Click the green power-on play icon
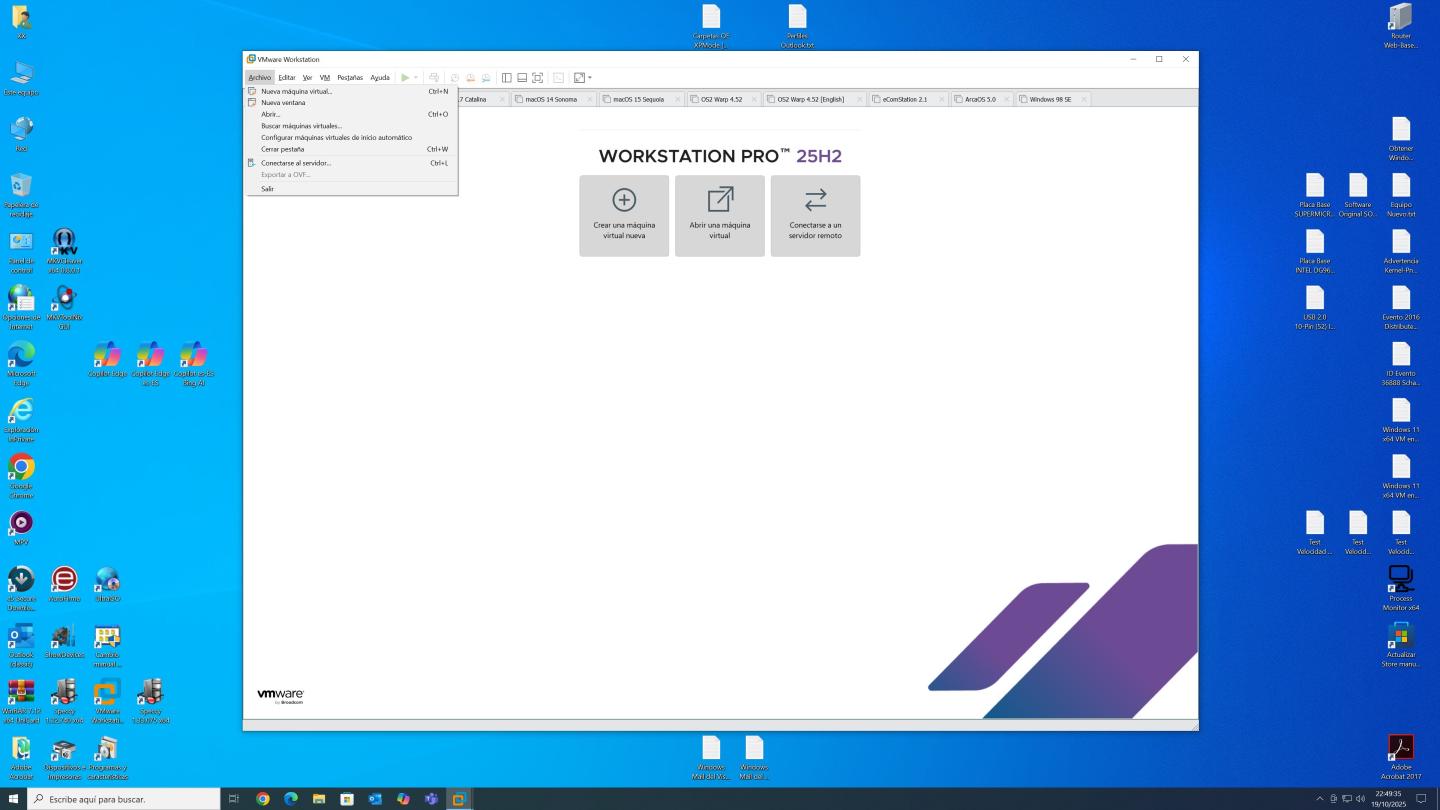Image resolution: width=1440 pixels, height=810 pixels. 405,77
